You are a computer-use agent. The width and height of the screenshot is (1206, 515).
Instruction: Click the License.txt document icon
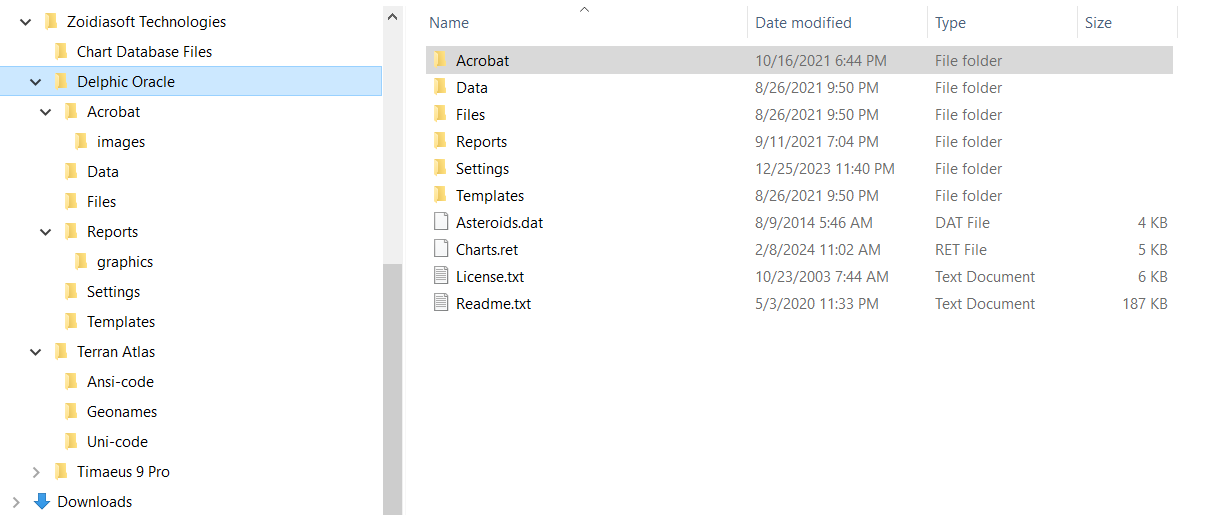tap(441, 276)
